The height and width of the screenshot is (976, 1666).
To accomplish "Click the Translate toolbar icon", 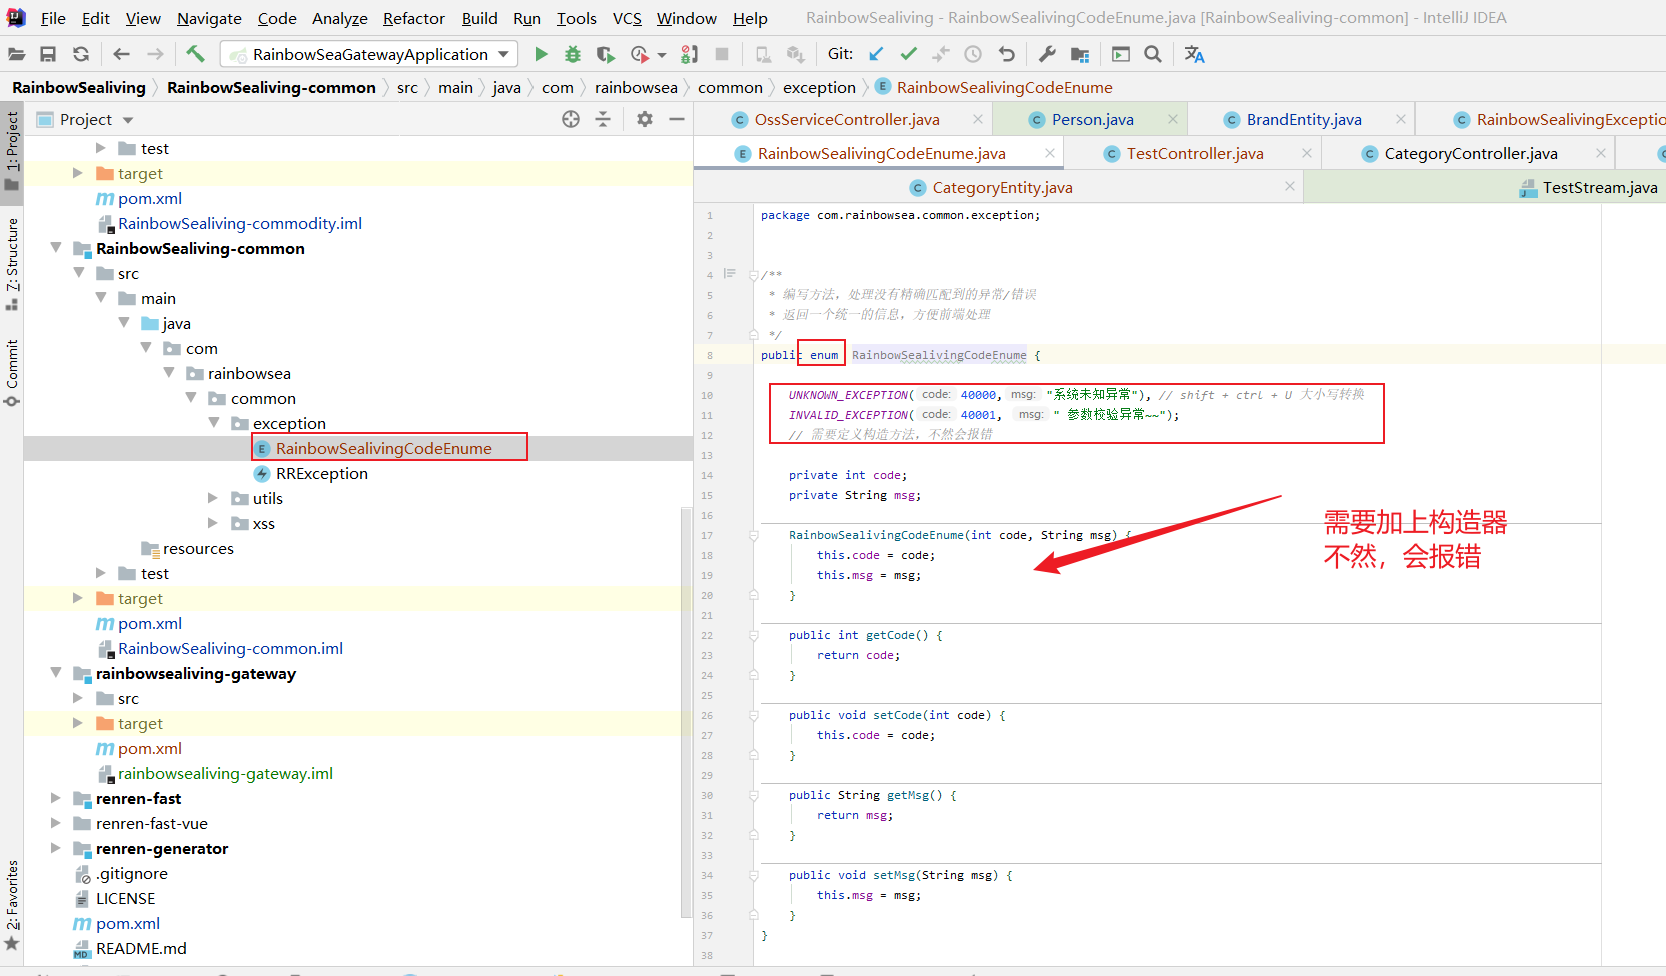I will pos(1194,54).
